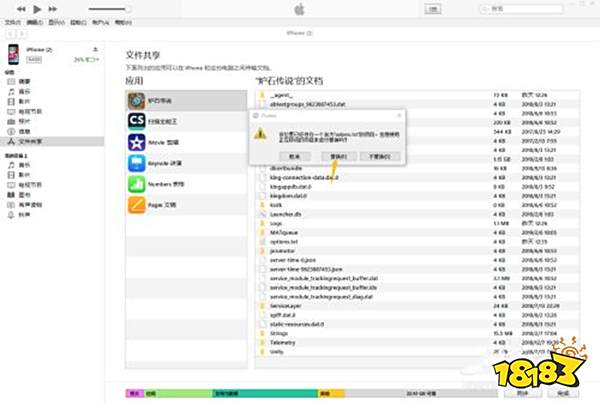
Task: Click the light green 应用 storage segment
Action: [178, 393]
